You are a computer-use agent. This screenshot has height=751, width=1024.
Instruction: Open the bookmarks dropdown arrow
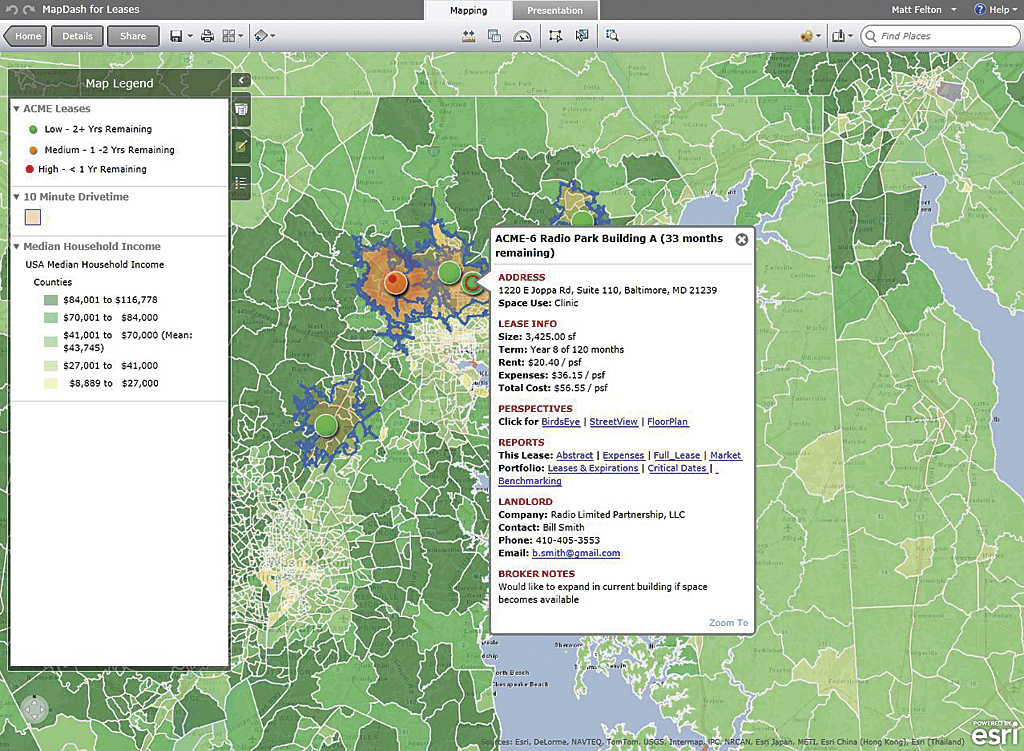(x=850, y=36)
